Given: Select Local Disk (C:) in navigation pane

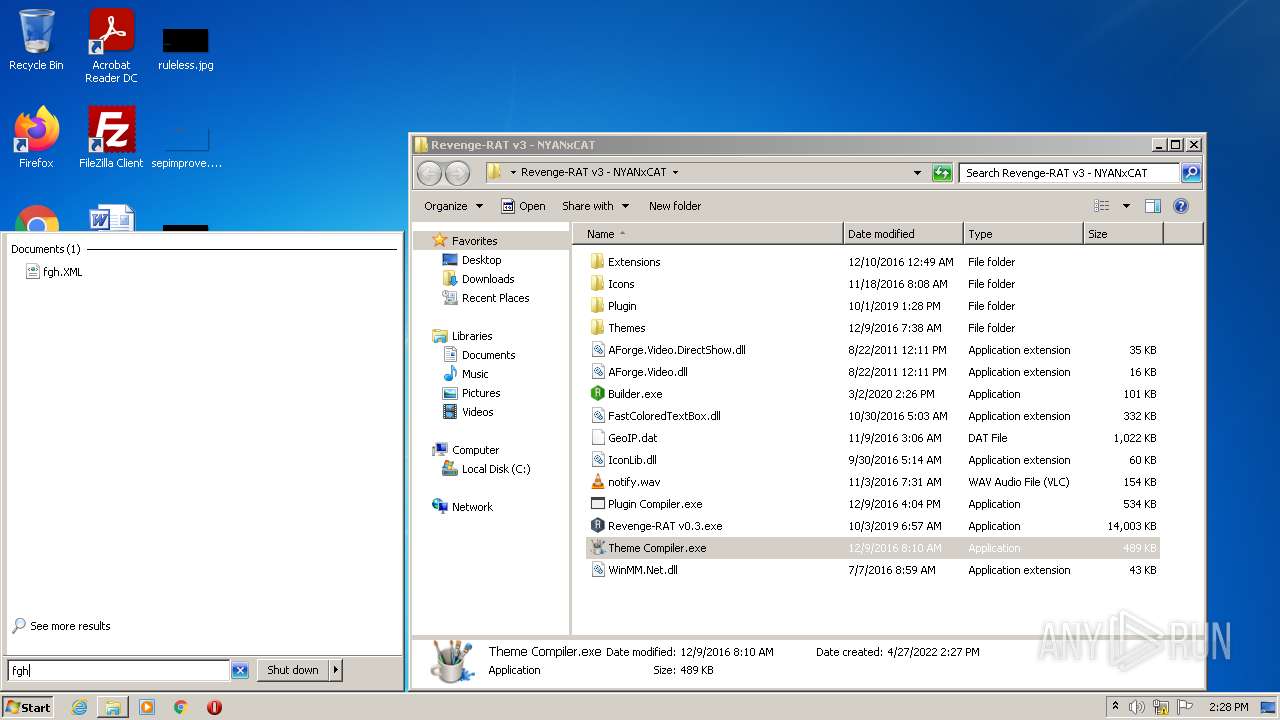Looking at the screenshot, I should click(486, 469).
